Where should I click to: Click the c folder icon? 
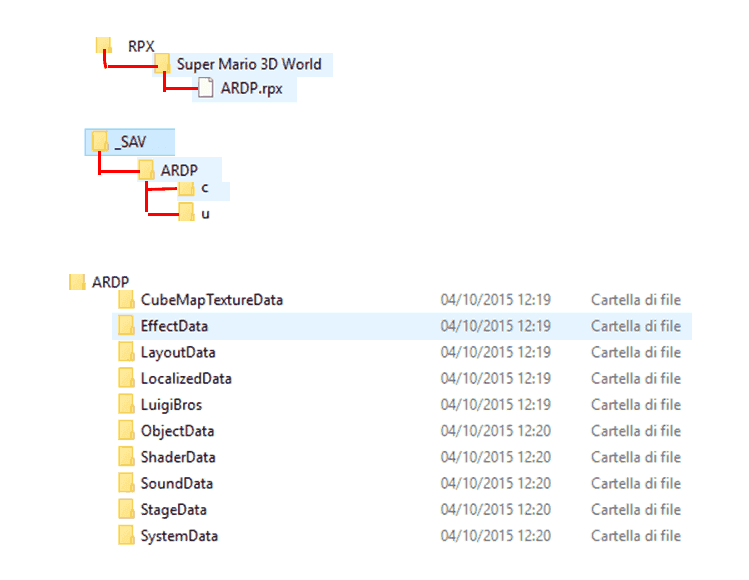tap(186, 189)
